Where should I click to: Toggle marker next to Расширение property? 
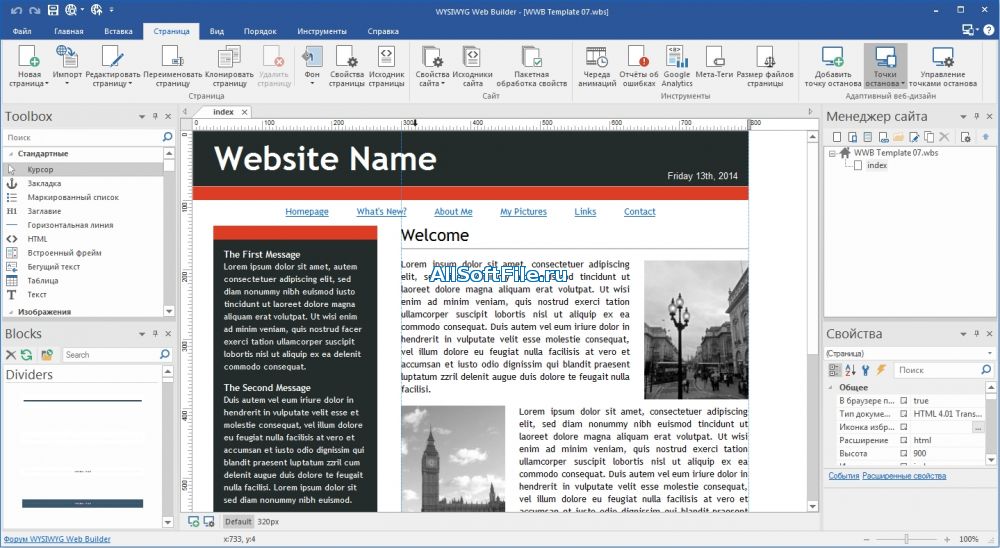click(904, 440)
